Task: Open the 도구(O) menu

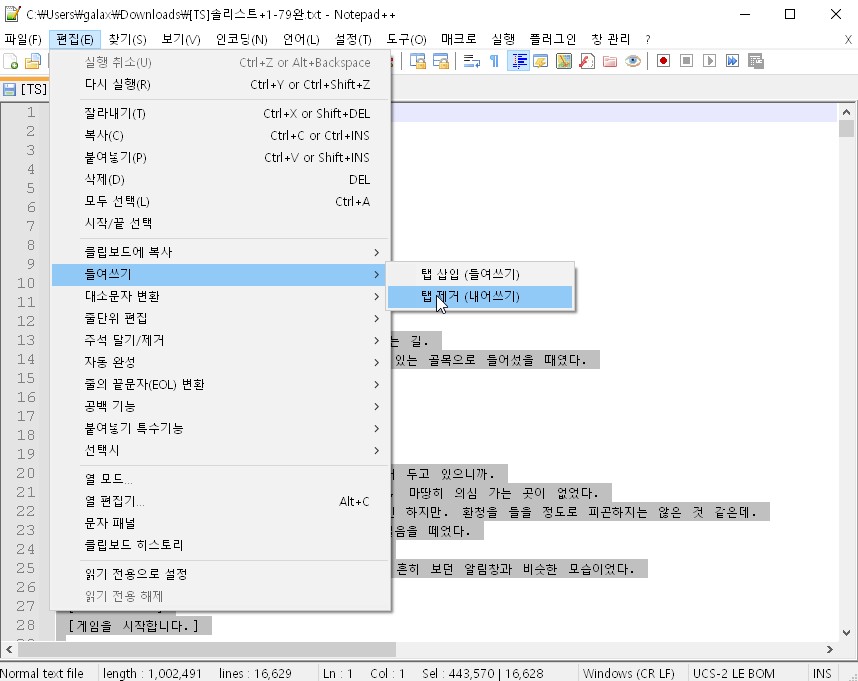Action: (x=406, y=39)
